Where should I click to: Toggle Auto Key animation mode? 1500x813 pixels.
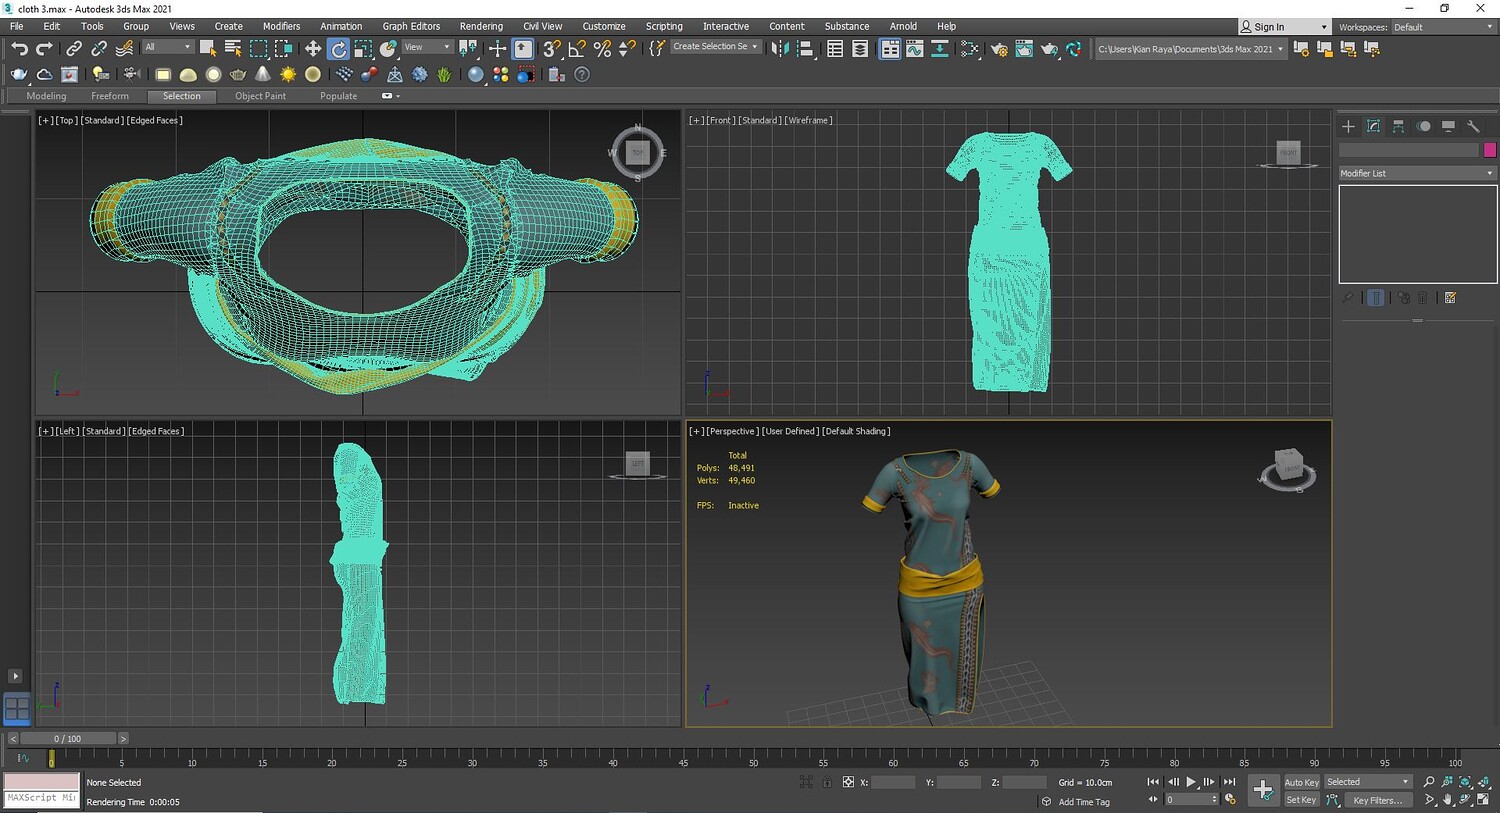[x=1301, y=782]
